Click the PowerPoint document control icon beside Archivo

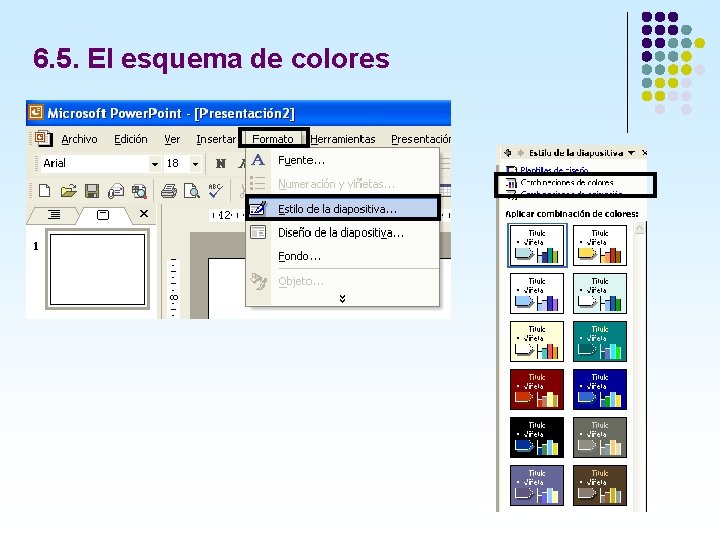pyautogui.click(x=44, y=138)
